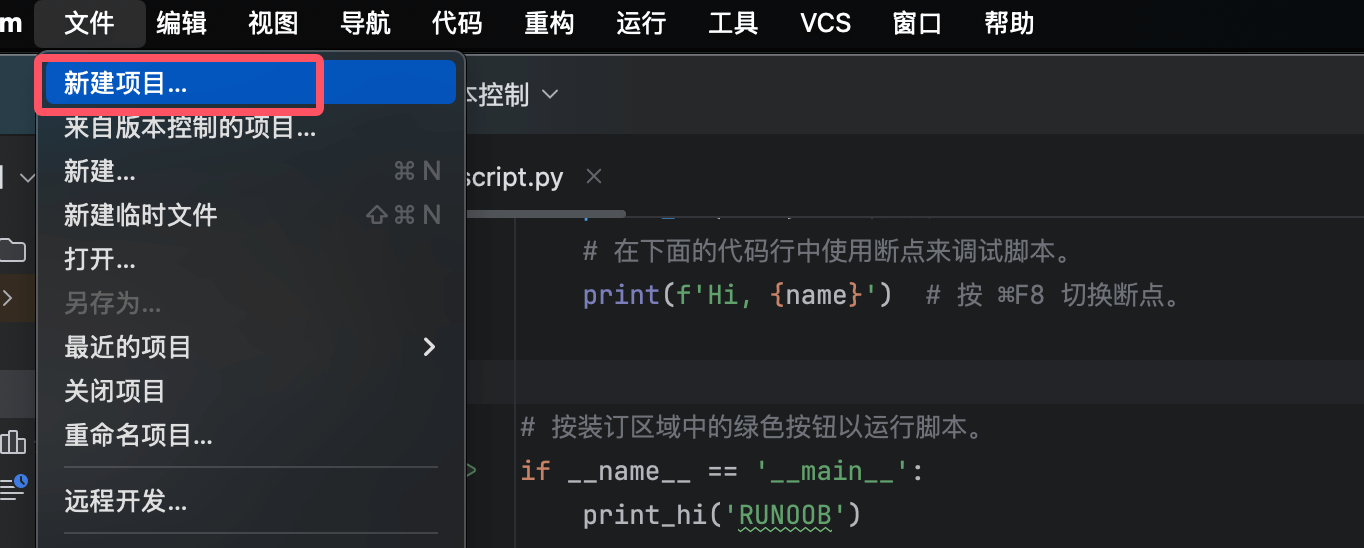Choose 关闭项目 from the menu
1364x548 pixels.
(115, 391)
